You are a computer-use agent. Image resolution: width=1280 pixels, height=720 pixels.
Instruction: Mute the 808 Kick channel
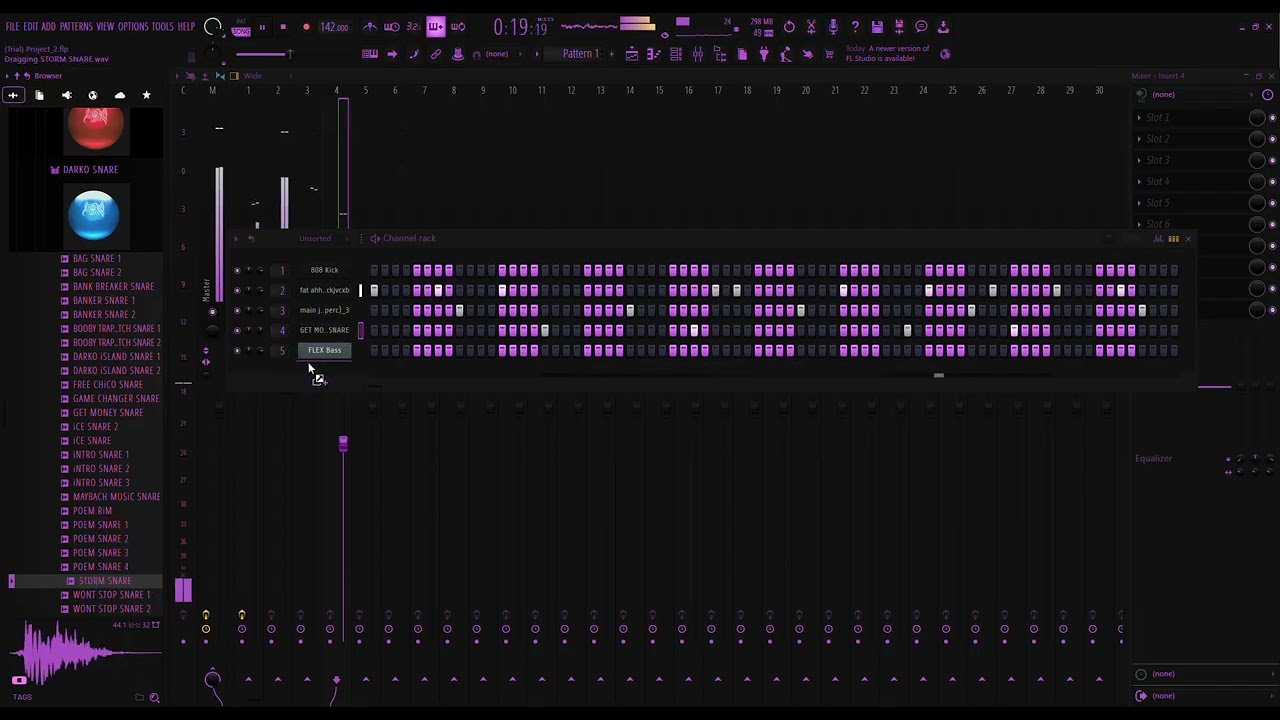coord(237,270)
